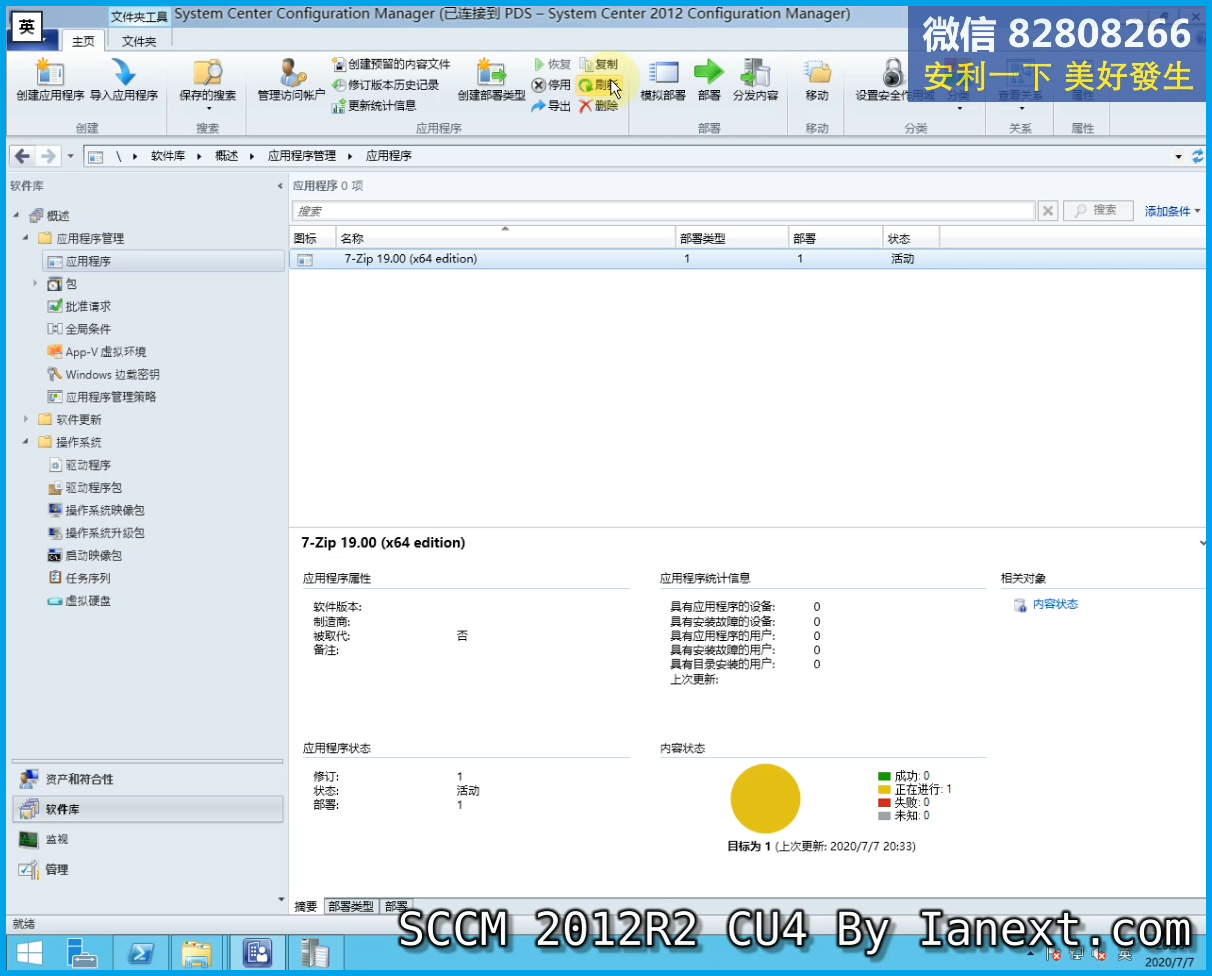Click the green-arrow 部署 ribbon button
The image size is (1212, 976).
click(709, 80)
